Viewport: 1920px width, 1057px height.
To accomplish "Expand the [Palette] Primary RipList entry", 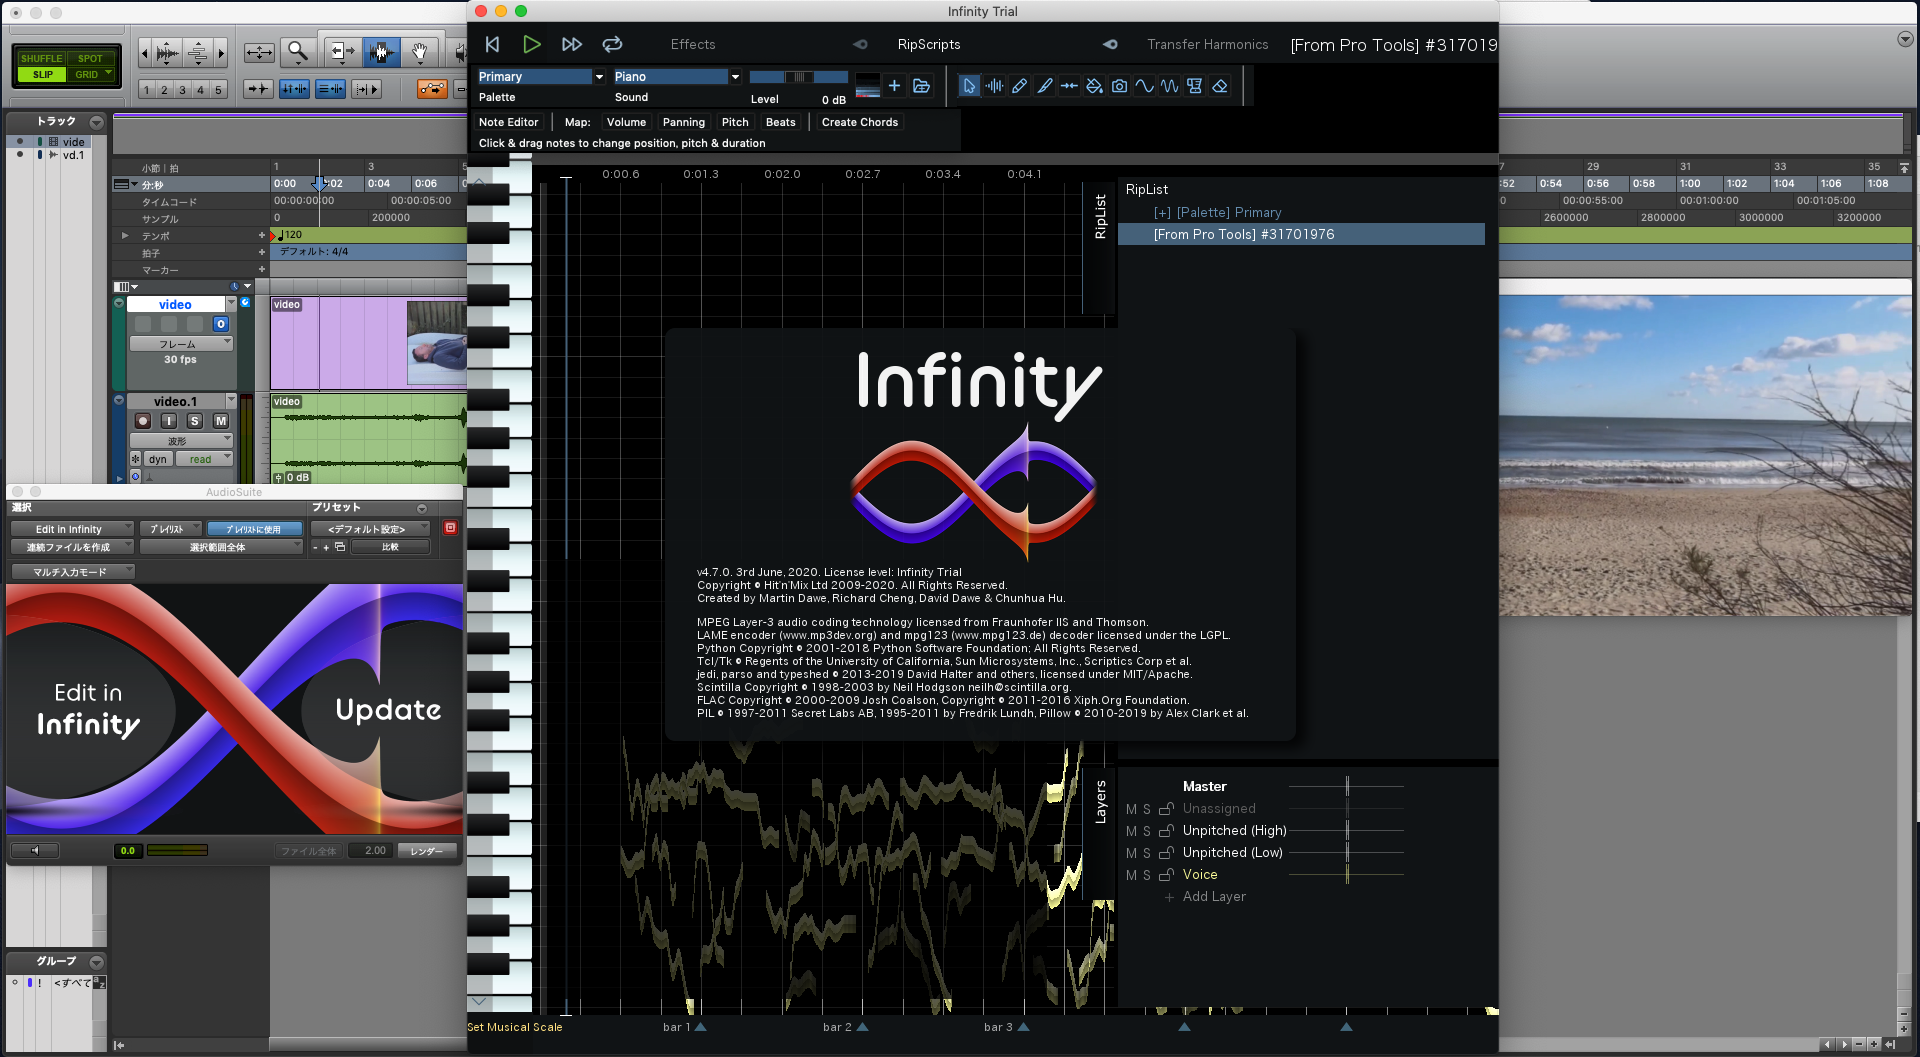I will [x=1162, y=212].
